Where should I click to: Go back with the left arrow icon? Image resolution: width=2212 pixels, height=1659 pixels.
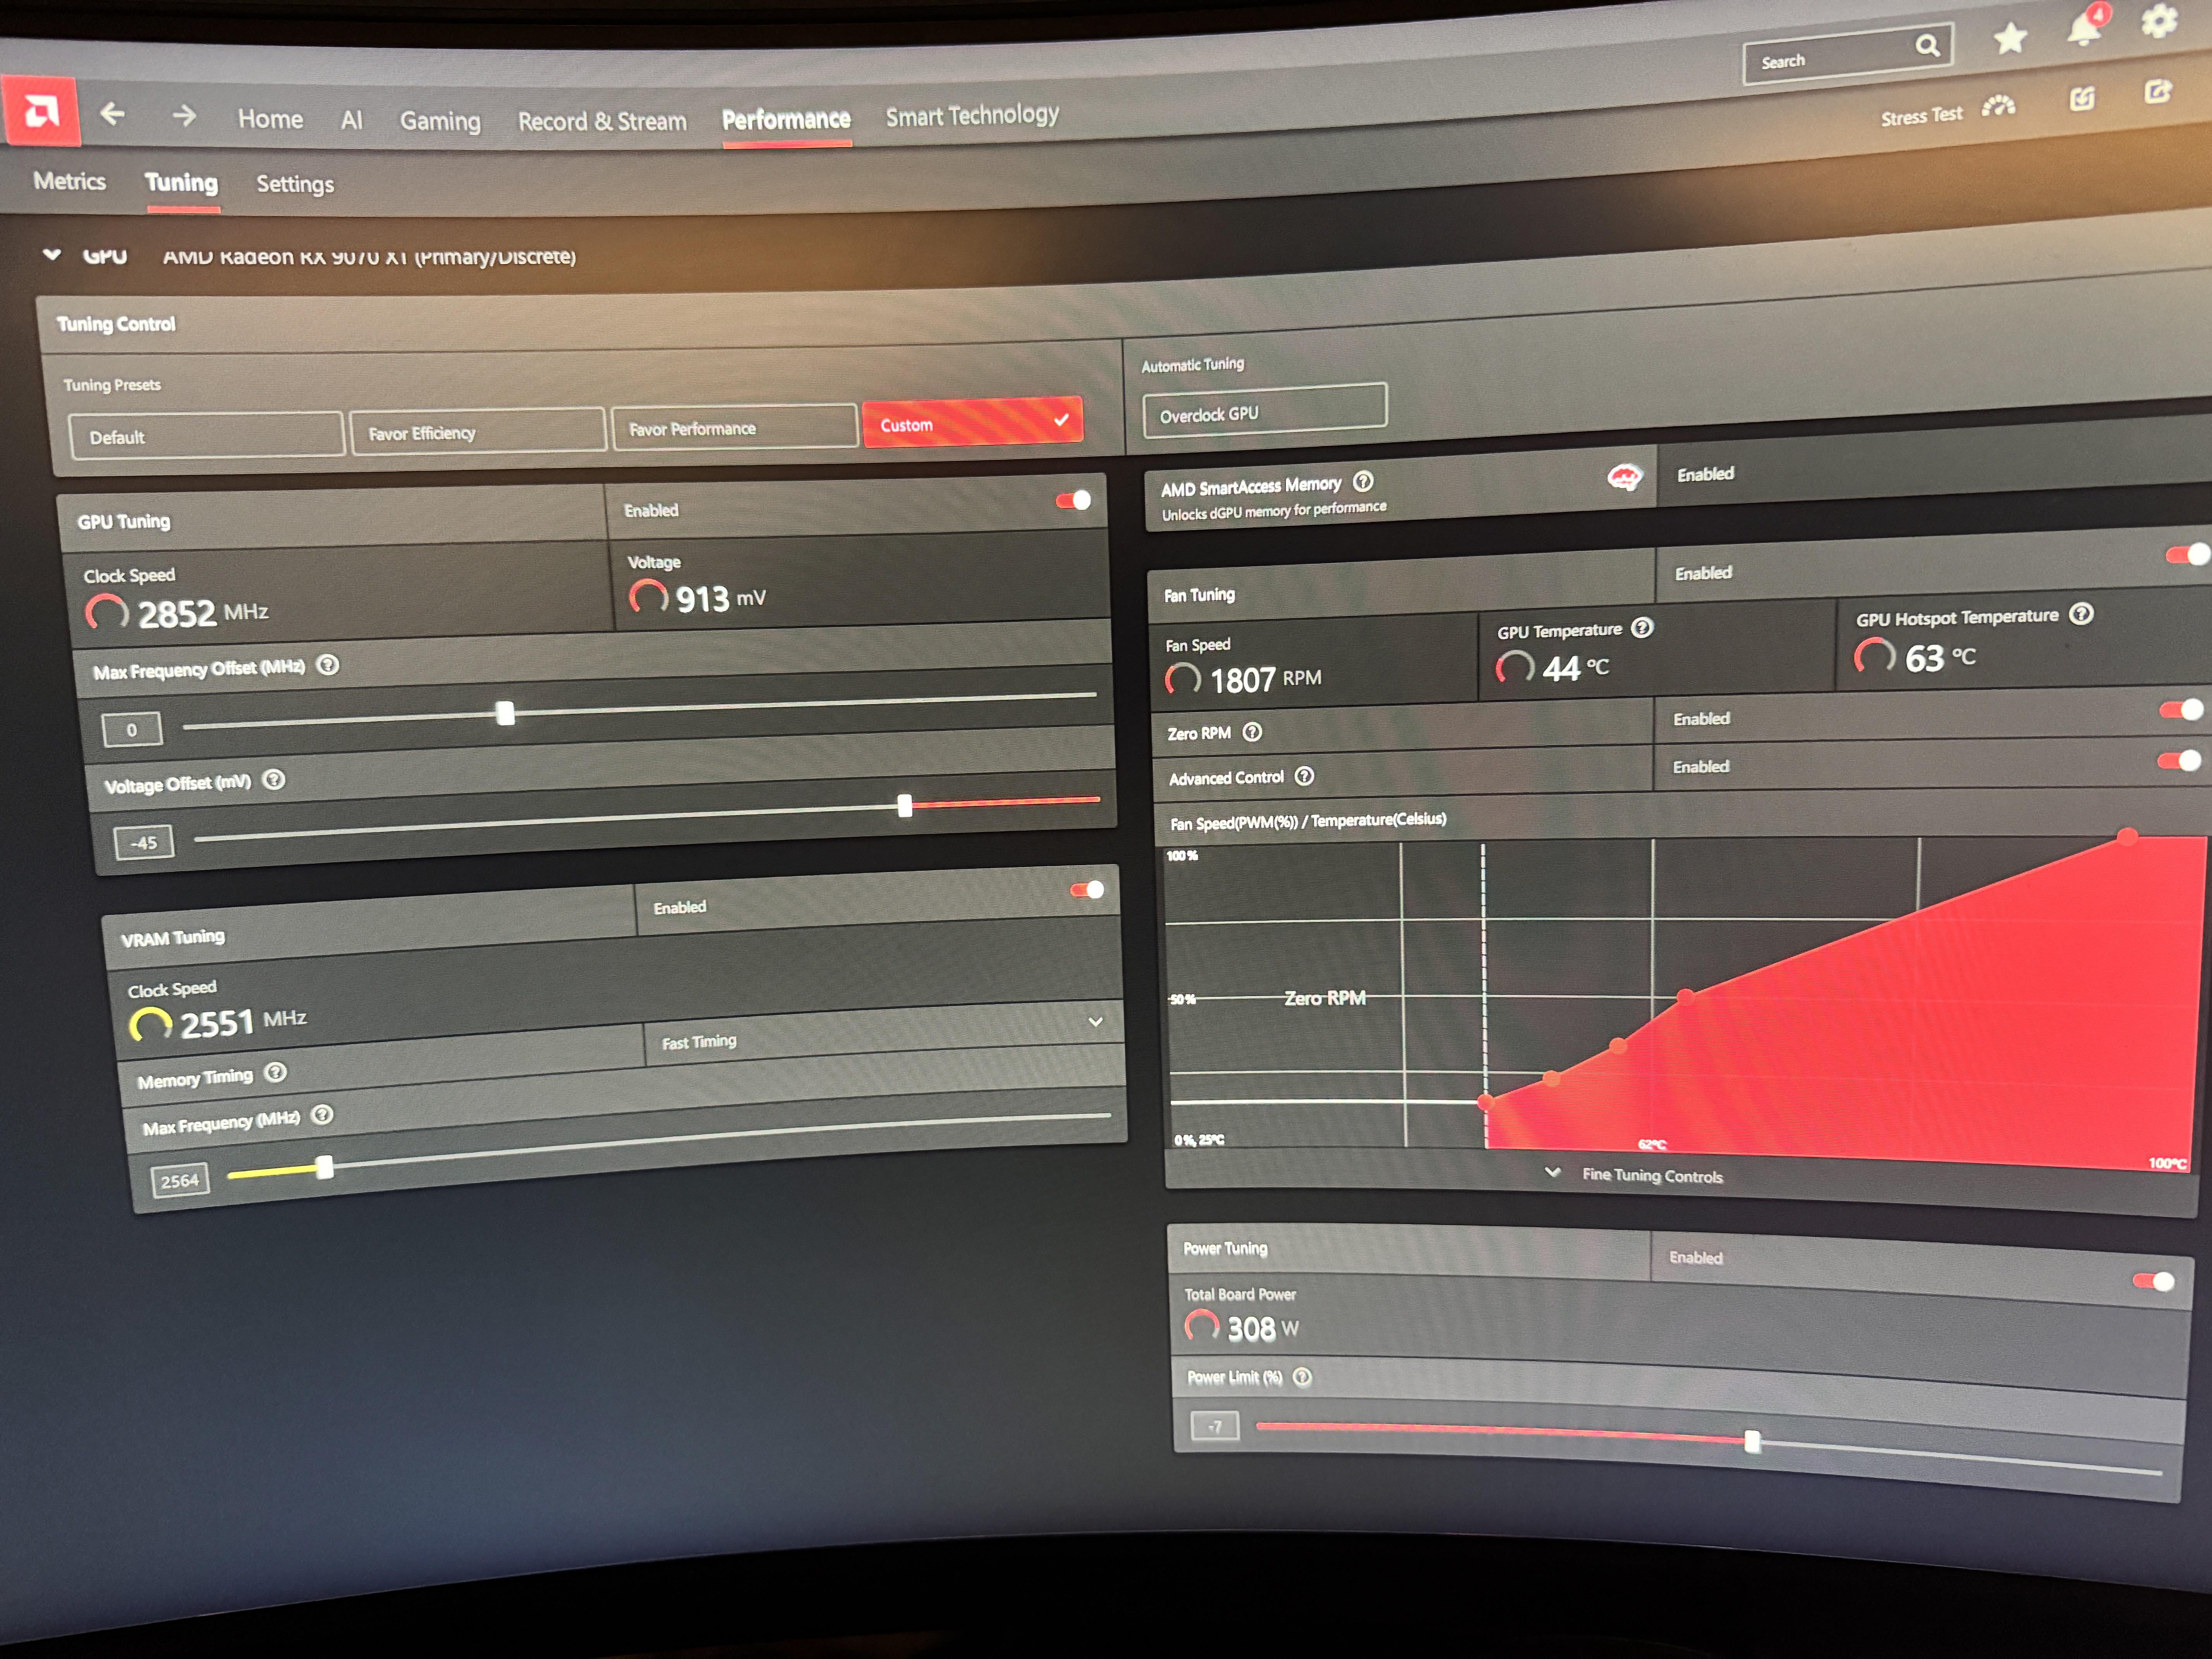tap(112, 114)
